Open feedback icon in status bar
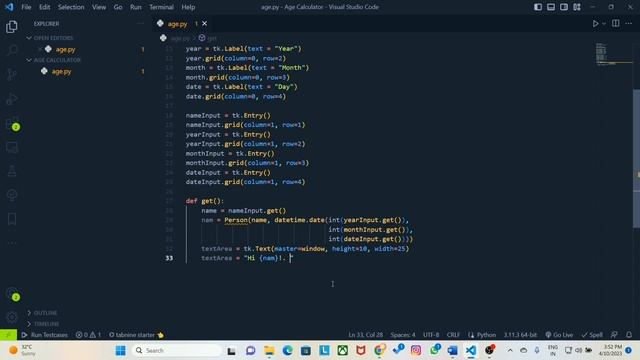This screenshot has width=640, height=360. click(x=614, y=335)
